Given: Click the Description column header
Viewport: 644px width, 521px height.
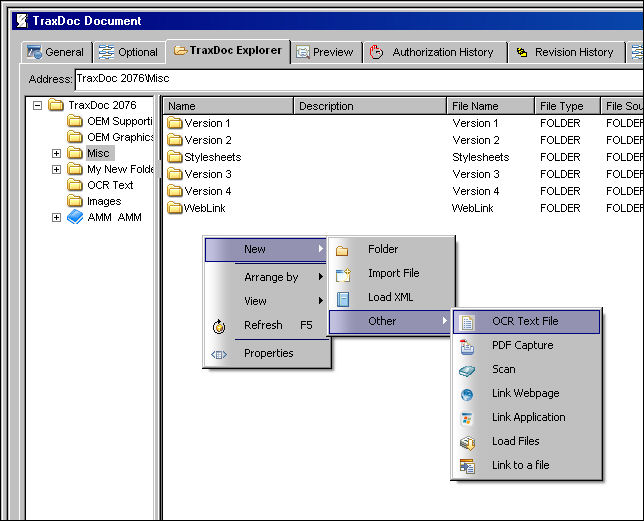Looking at the screenshot, I should click(x=370, y=106).
